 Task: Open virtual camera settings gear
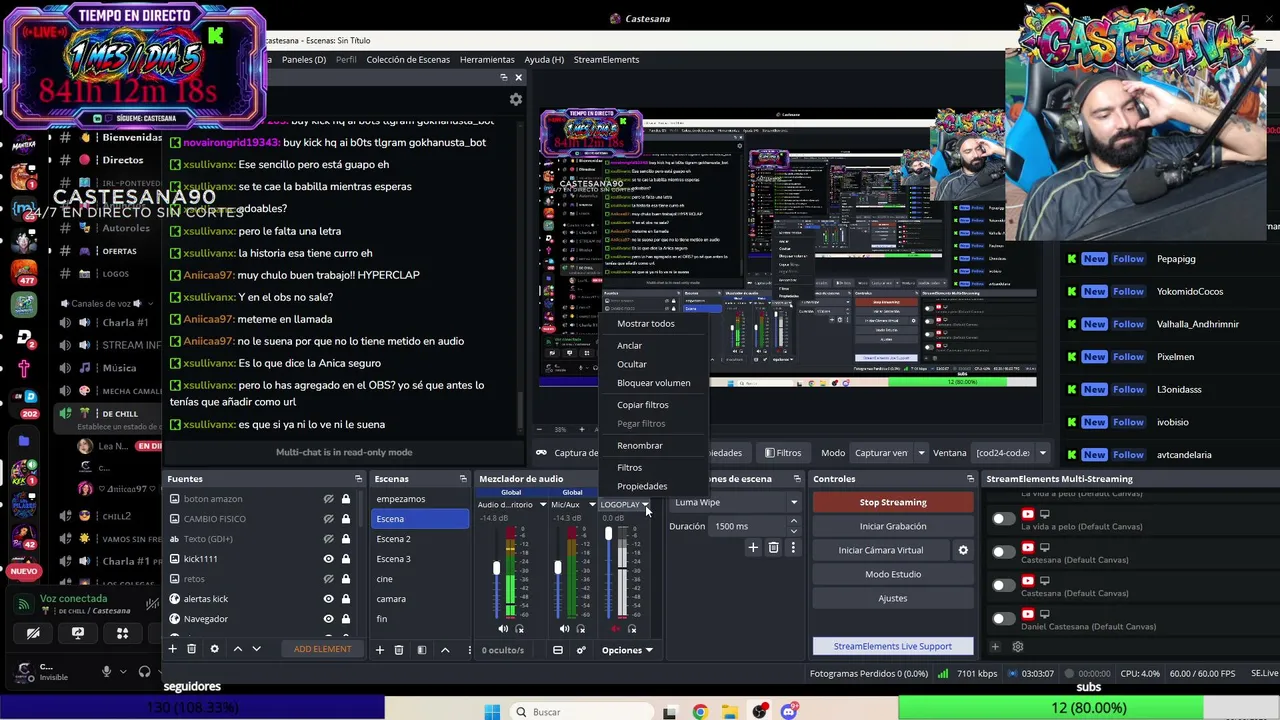pos(963,550)
